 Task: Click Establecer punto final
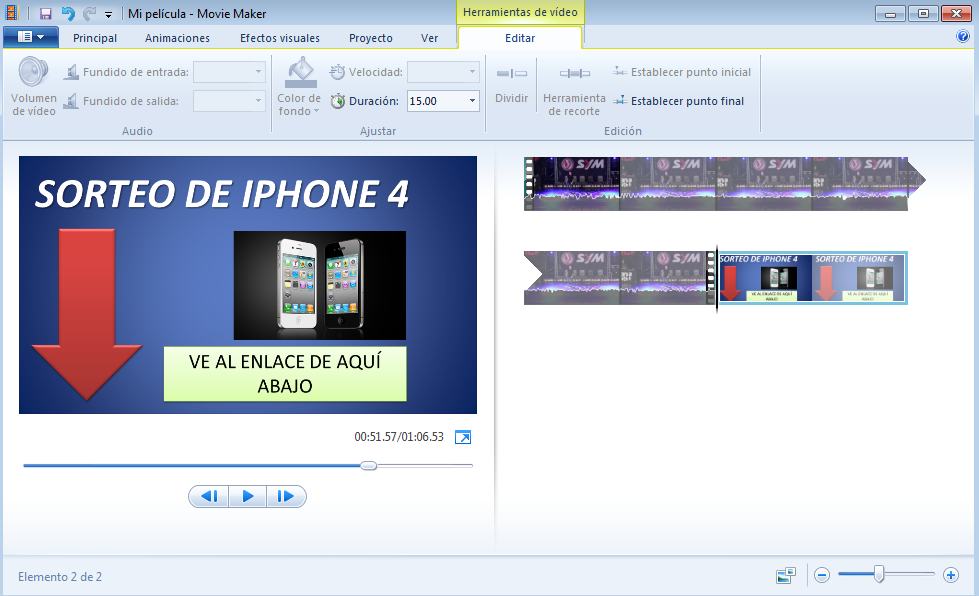click(679, 100)
